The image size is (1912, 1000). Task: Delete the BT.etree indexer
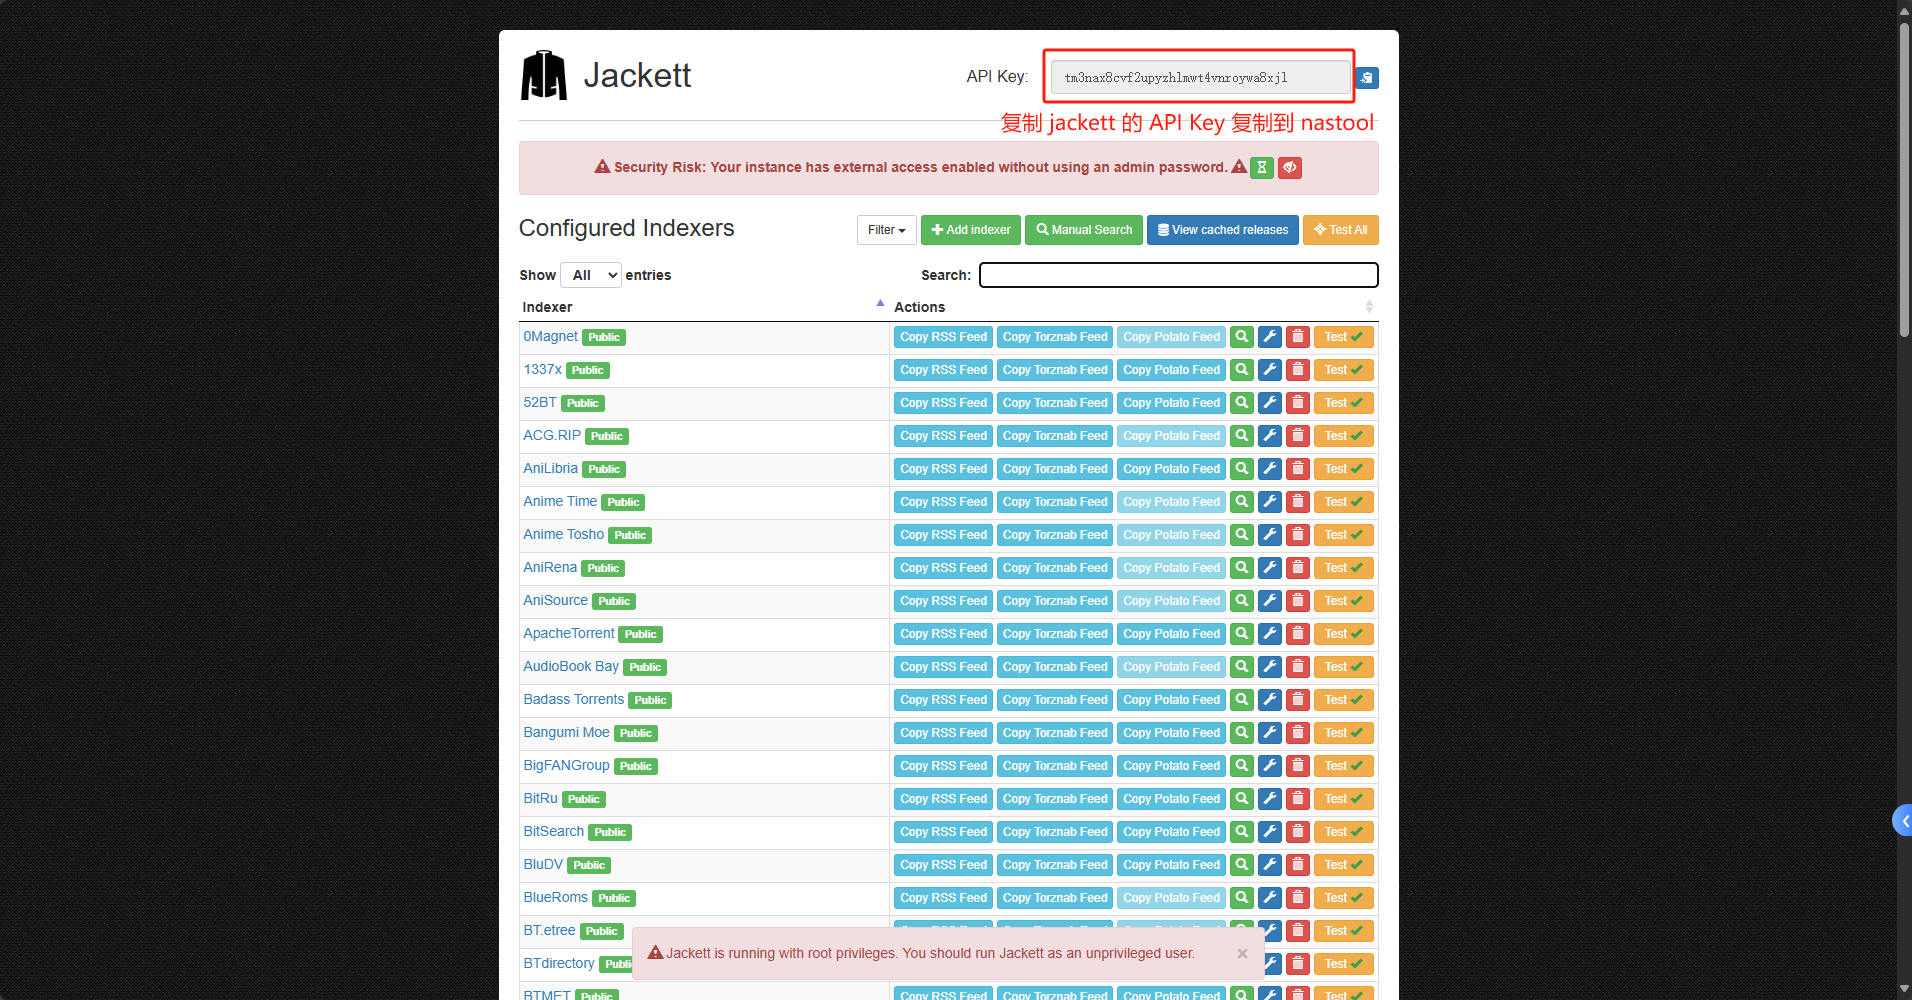click(1297, 931)
